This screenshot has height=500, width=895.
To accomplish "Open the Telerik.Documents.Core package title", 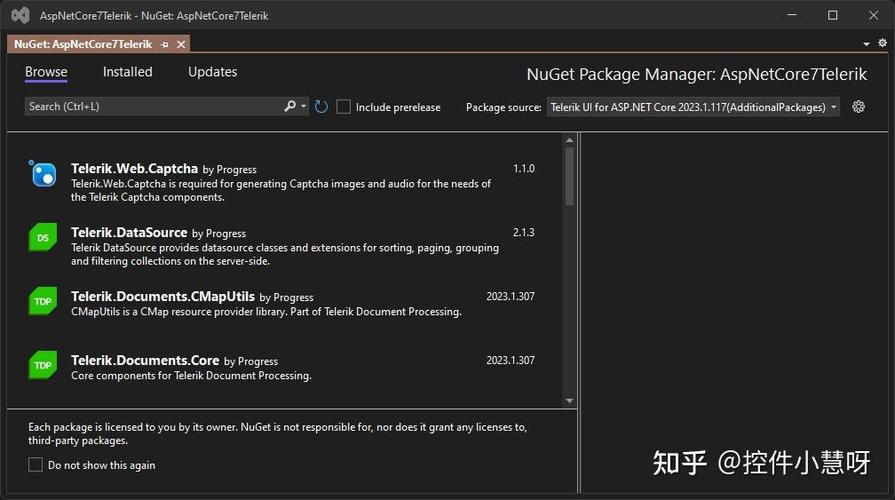I will coord(145,360).
